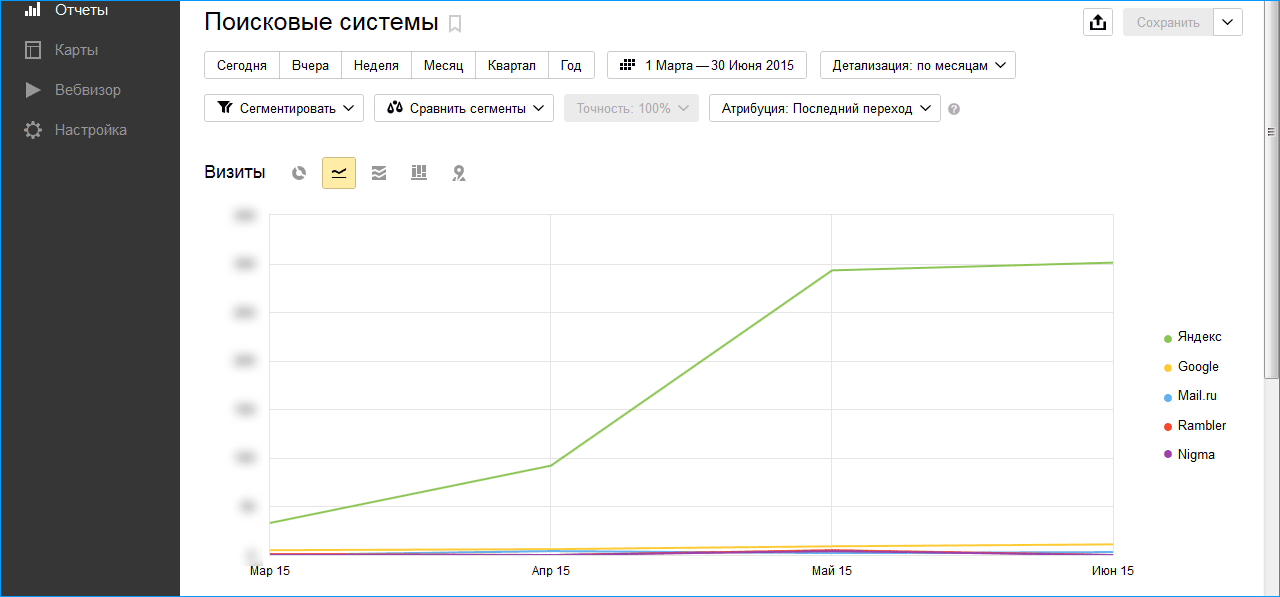Open the map chart view

coord(459,173)
